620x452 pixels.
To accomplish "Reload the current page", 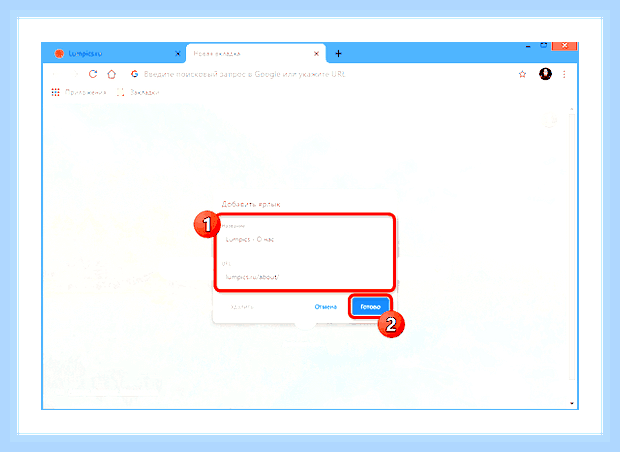I will click(93, 74).
